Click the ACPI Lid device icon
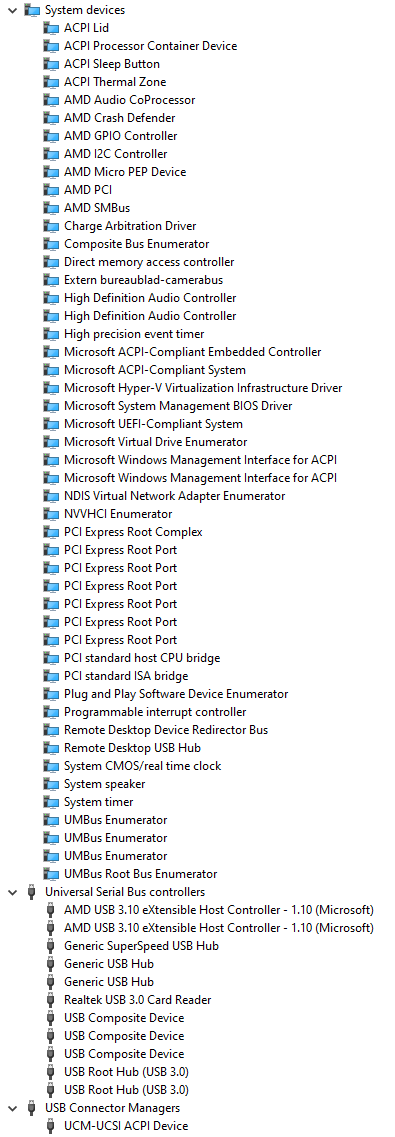Image resolution: width=395 pixels, height=1137 pixels. (51, 28)
